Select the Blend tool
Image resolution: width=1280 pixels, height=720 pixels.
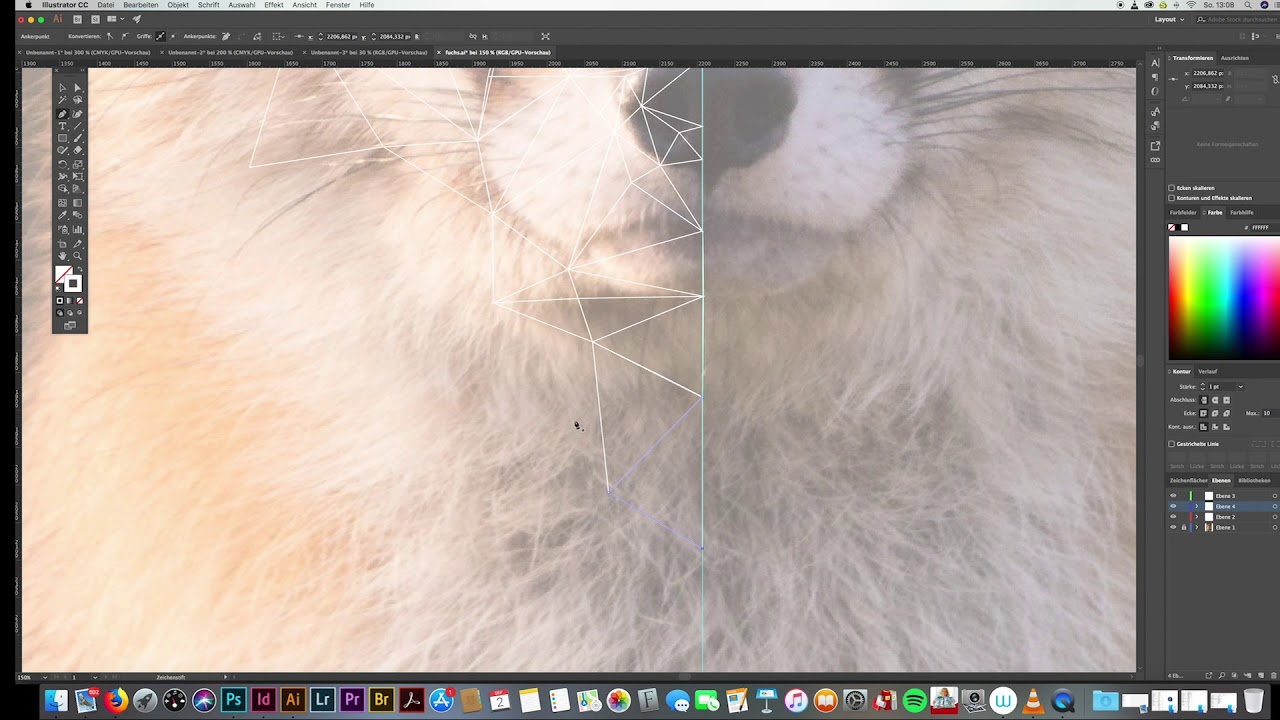click(x=77, y=215)
